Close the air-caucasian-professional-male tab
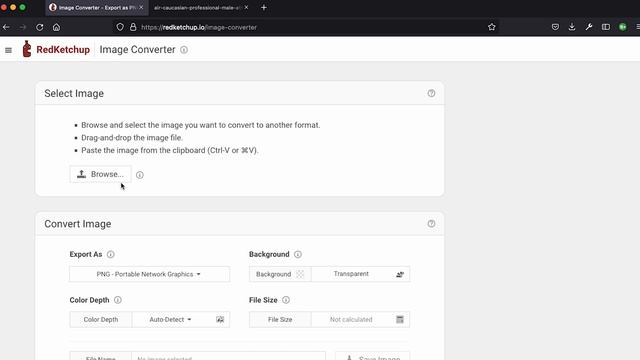 (x=246, y=7)
